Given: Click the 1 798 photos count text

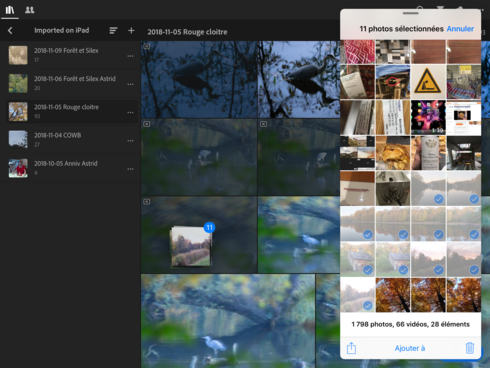Looking at the screenshot, I should (x=410, y=324).
